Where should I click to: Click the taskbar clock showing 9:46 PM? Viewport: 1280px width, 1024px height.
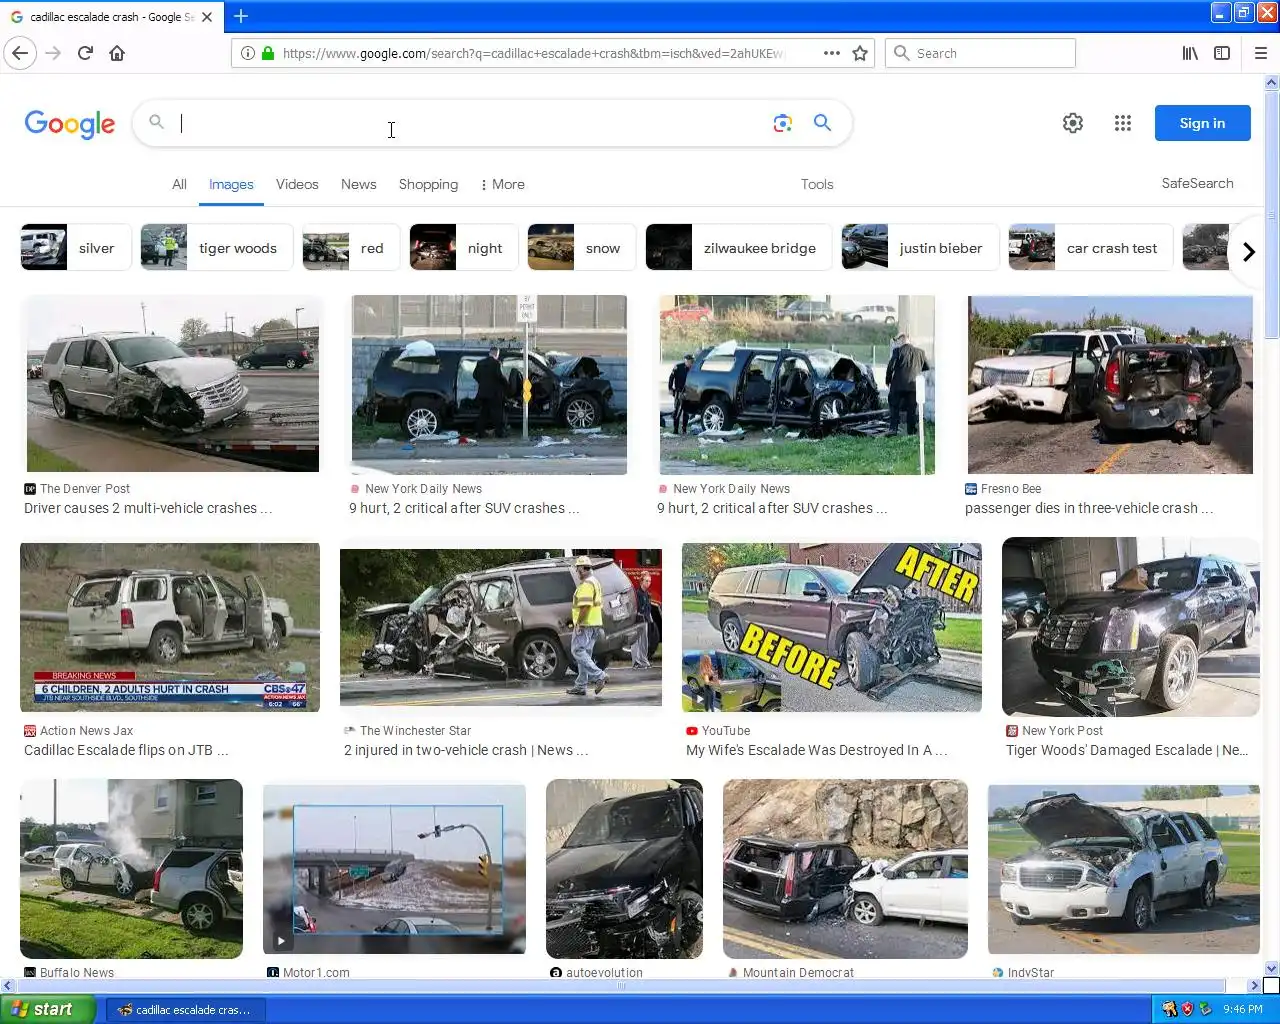1243,1010
